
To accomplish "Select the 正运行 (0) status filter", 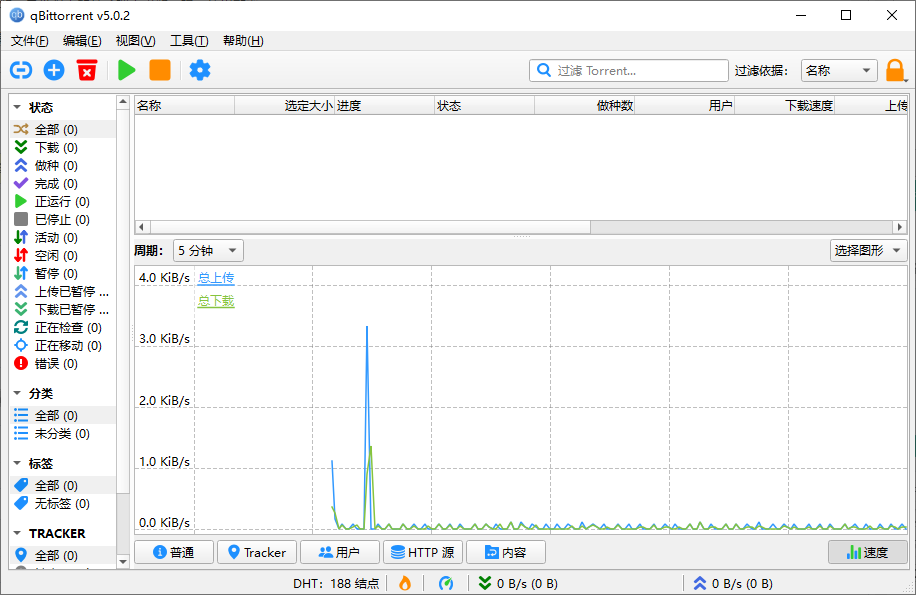I will [x=63, y=201].
